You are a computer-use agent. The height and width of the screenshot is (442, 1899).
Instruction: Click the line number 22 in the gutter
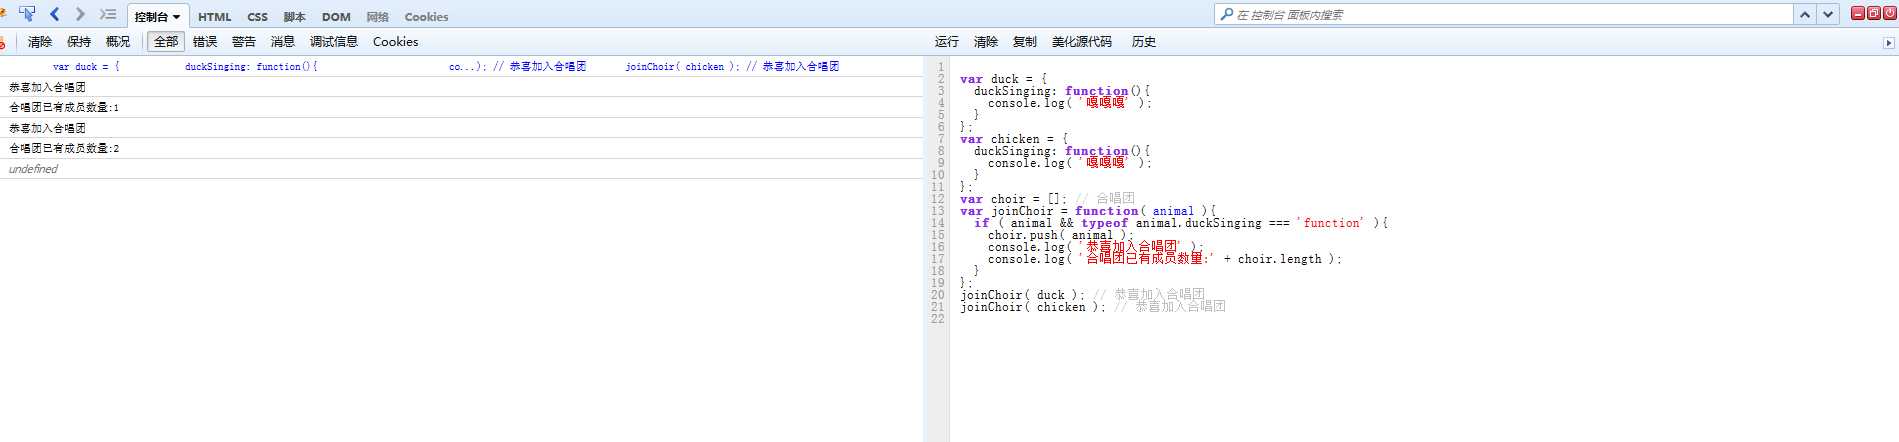click(937, 319)
